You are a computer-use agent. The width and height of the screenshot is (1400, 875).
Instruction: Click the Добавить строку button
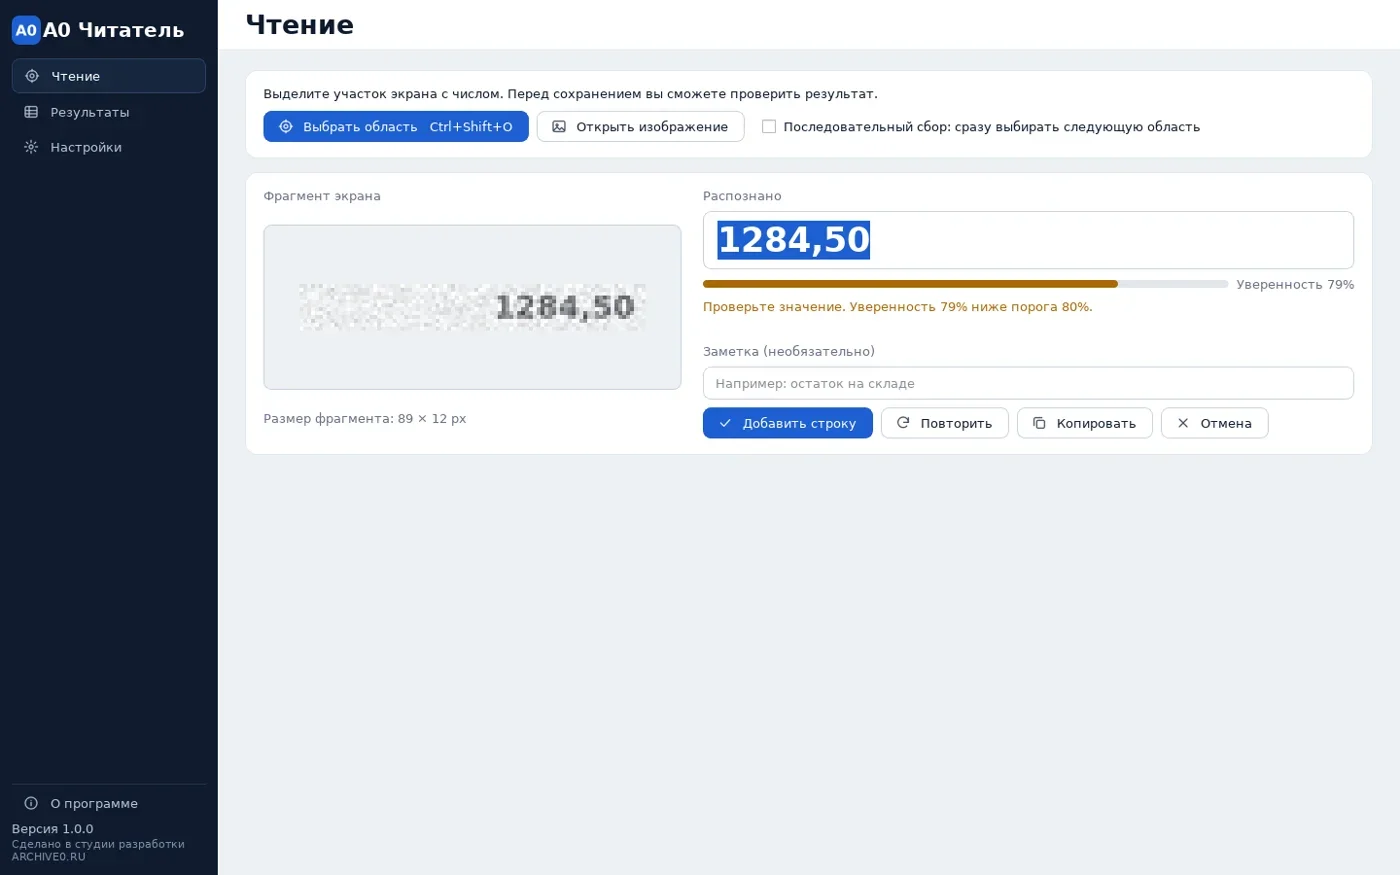[788, 423]
